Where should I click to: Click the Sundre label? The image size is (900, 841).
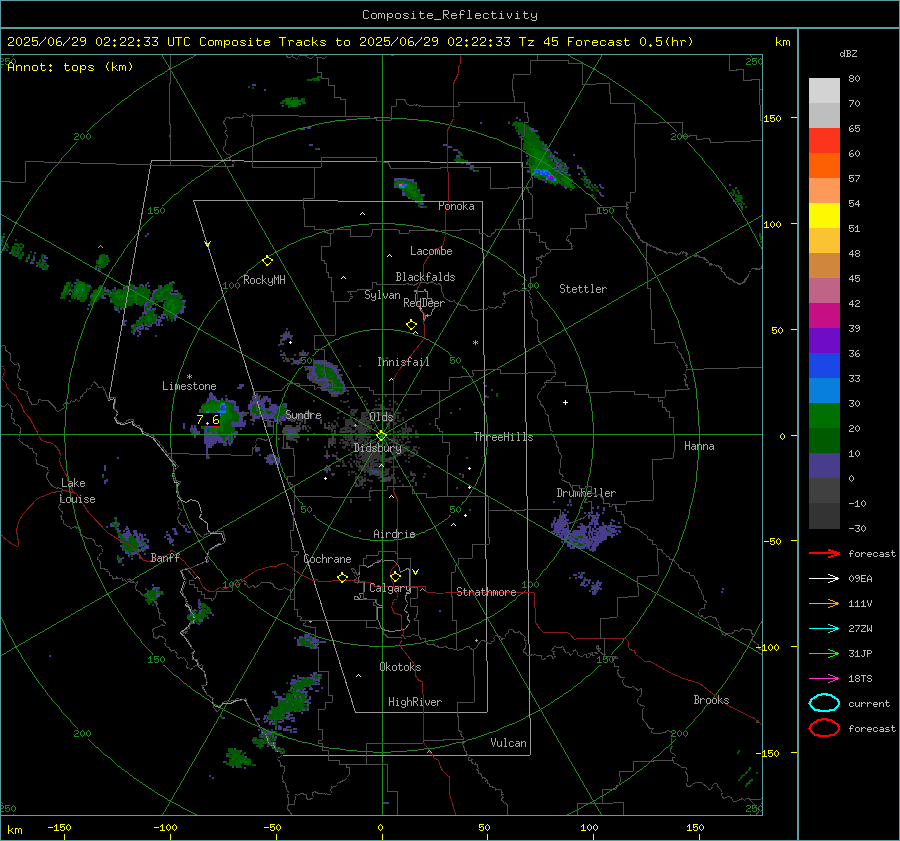[303, 415]
